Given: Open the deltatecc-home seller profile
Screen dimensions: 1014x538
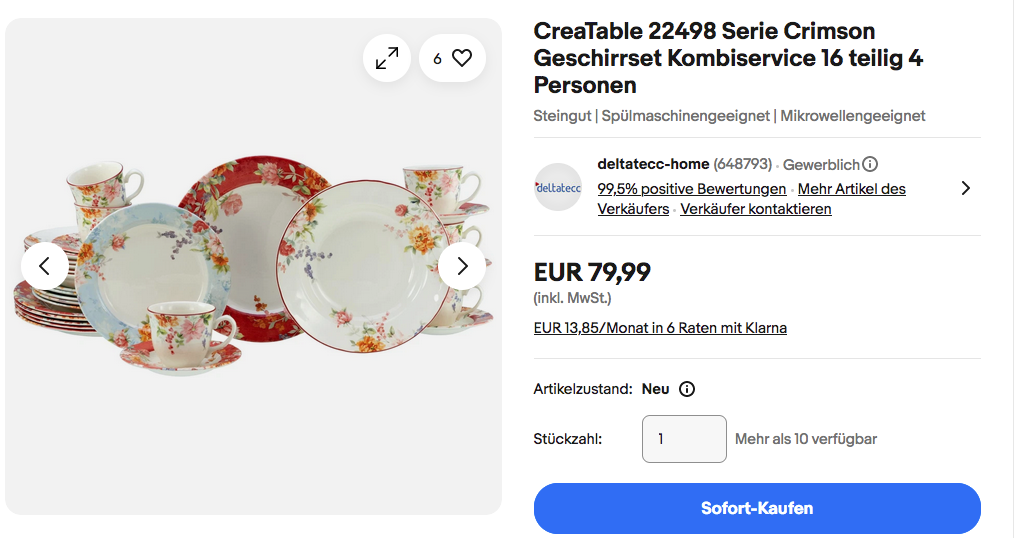Looking at the screenshot, I should (653, 164).
